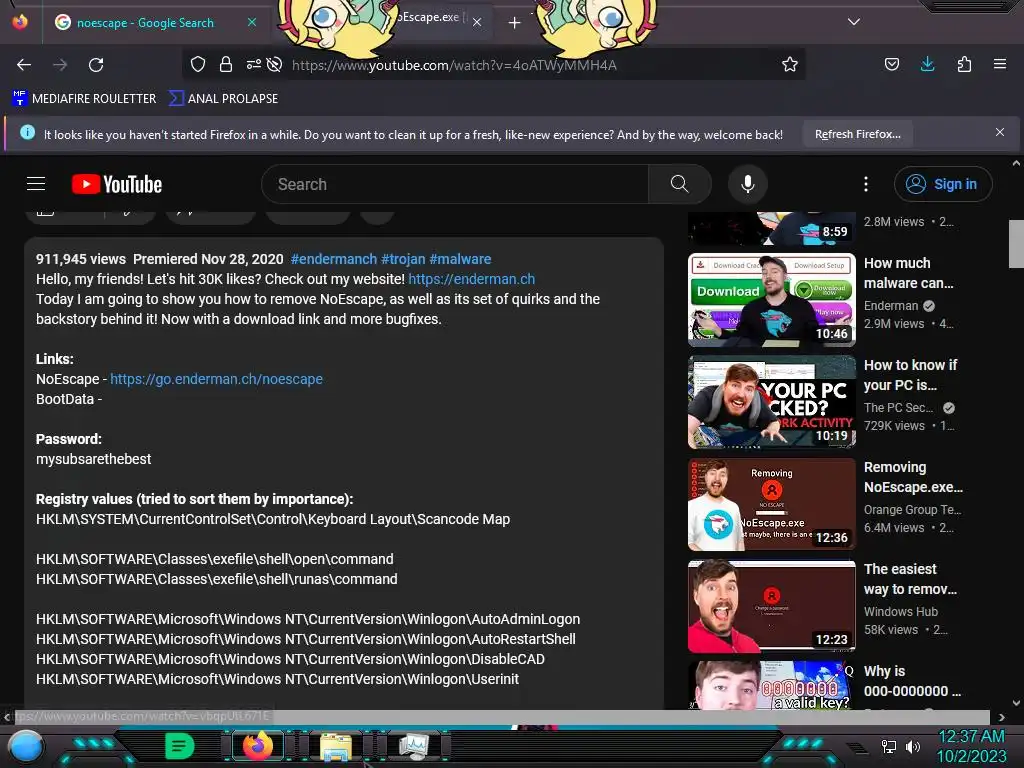Click the Winlogon\Userinit registry line
This screenshot has width=1024, height=768.
pyautogui.click(x=278, y=679)
